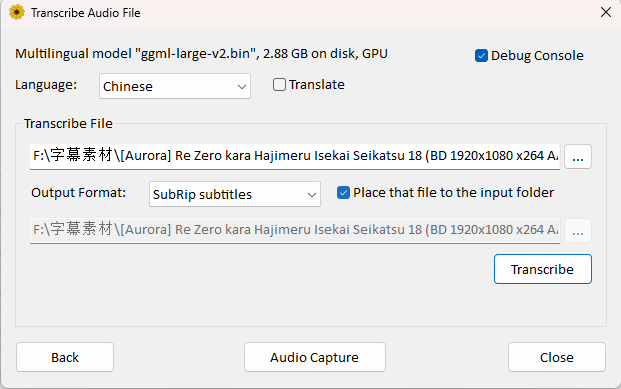Click the "Output Format:" label
Screen dimensions: 621x389
[78, 193]
